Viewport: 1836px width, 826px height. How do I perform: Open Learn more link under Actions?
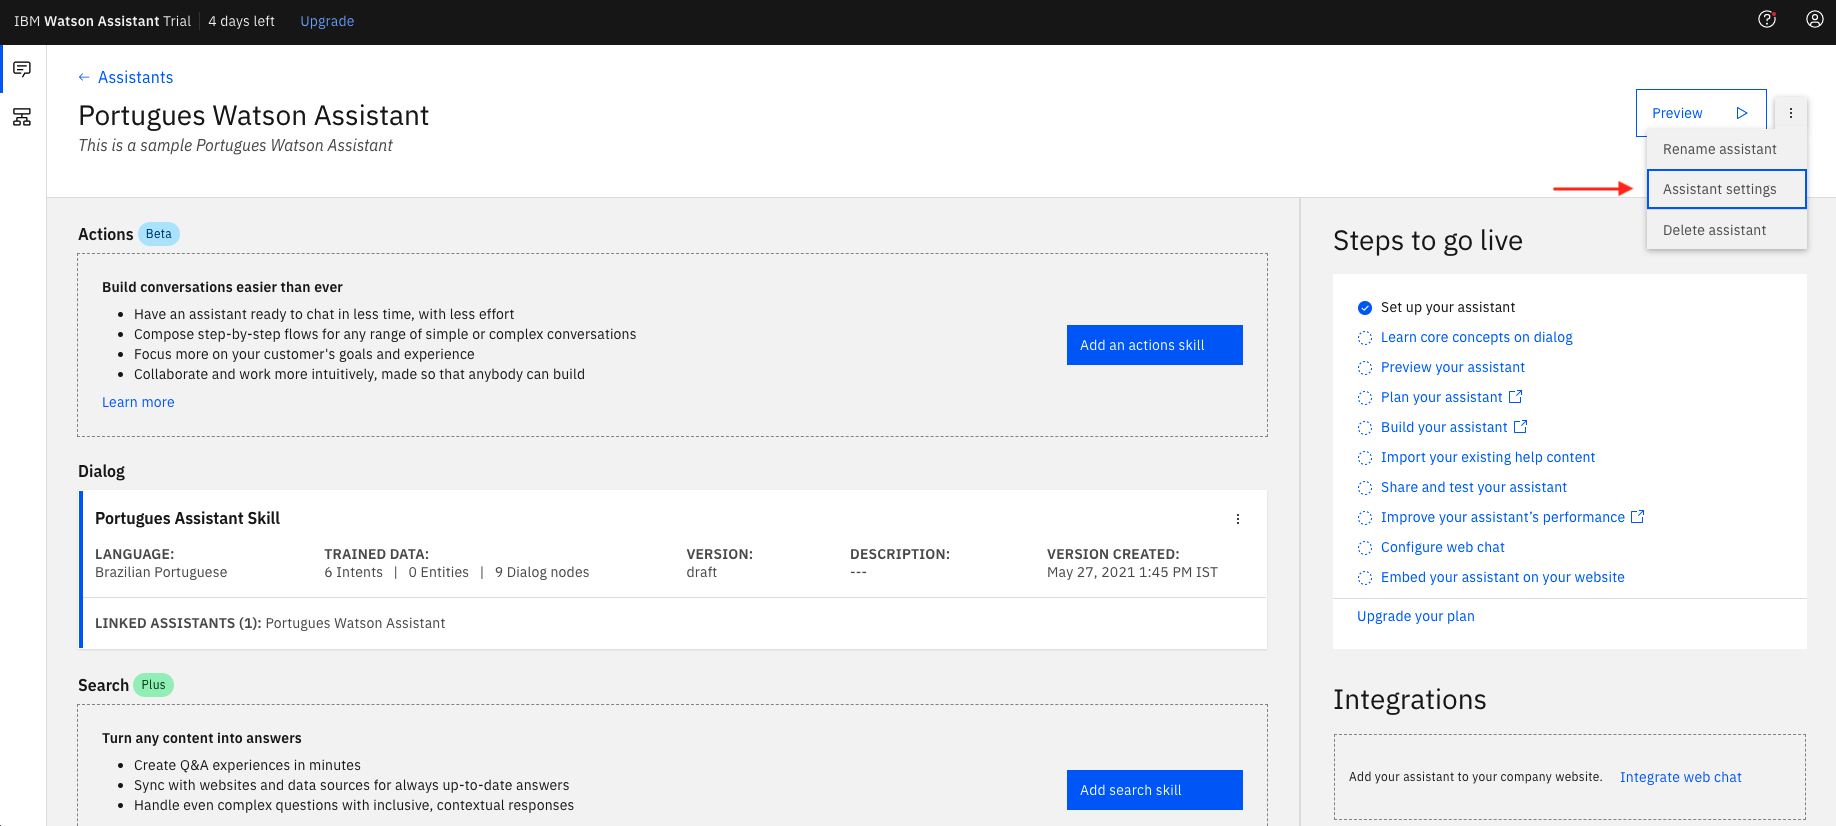(138, 402)
